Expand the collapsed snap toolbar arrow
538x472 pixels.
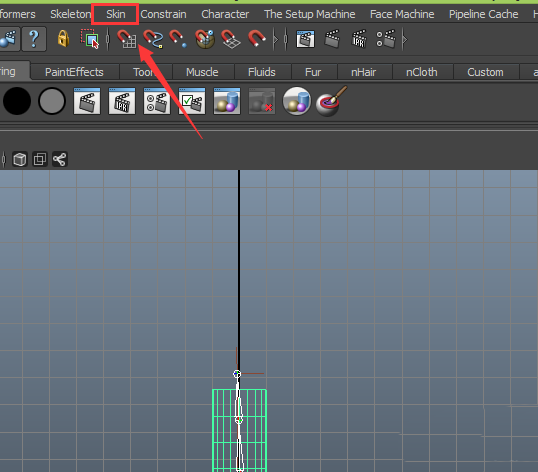[x=276, y=39]
